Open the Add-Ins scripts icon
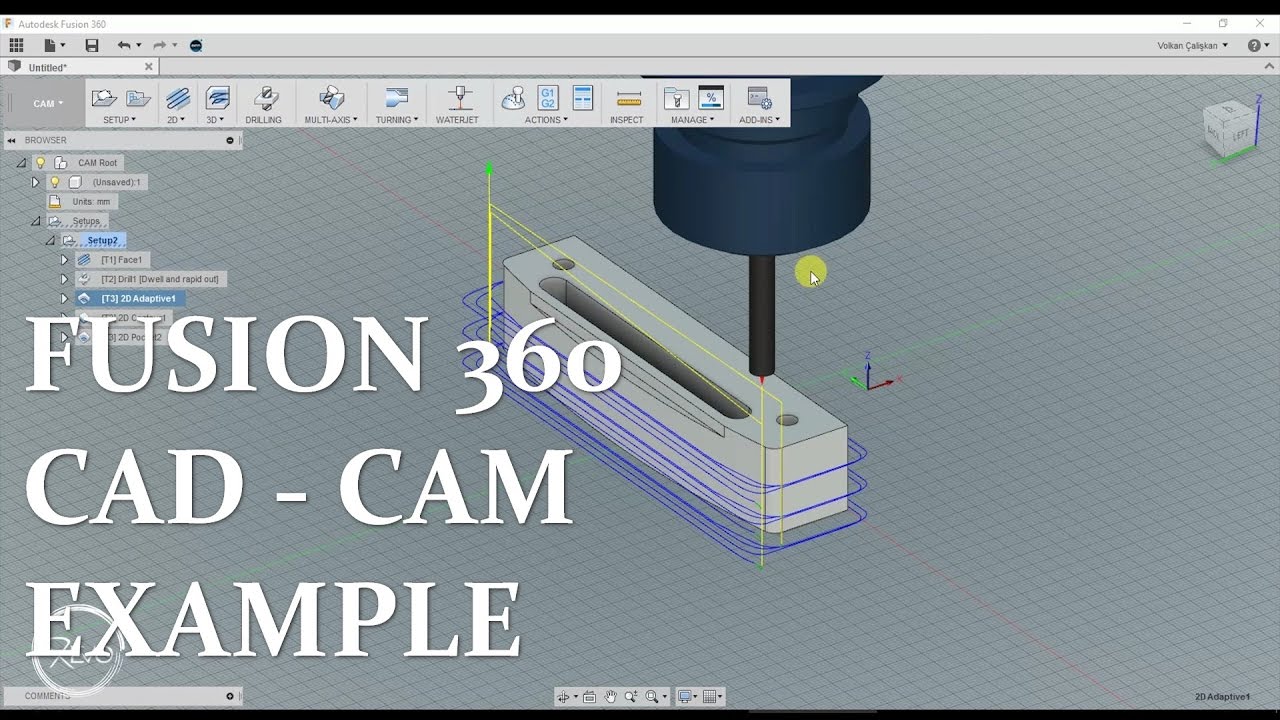The width and height of the screenshot is (1280, 720). tap(760, 98)
